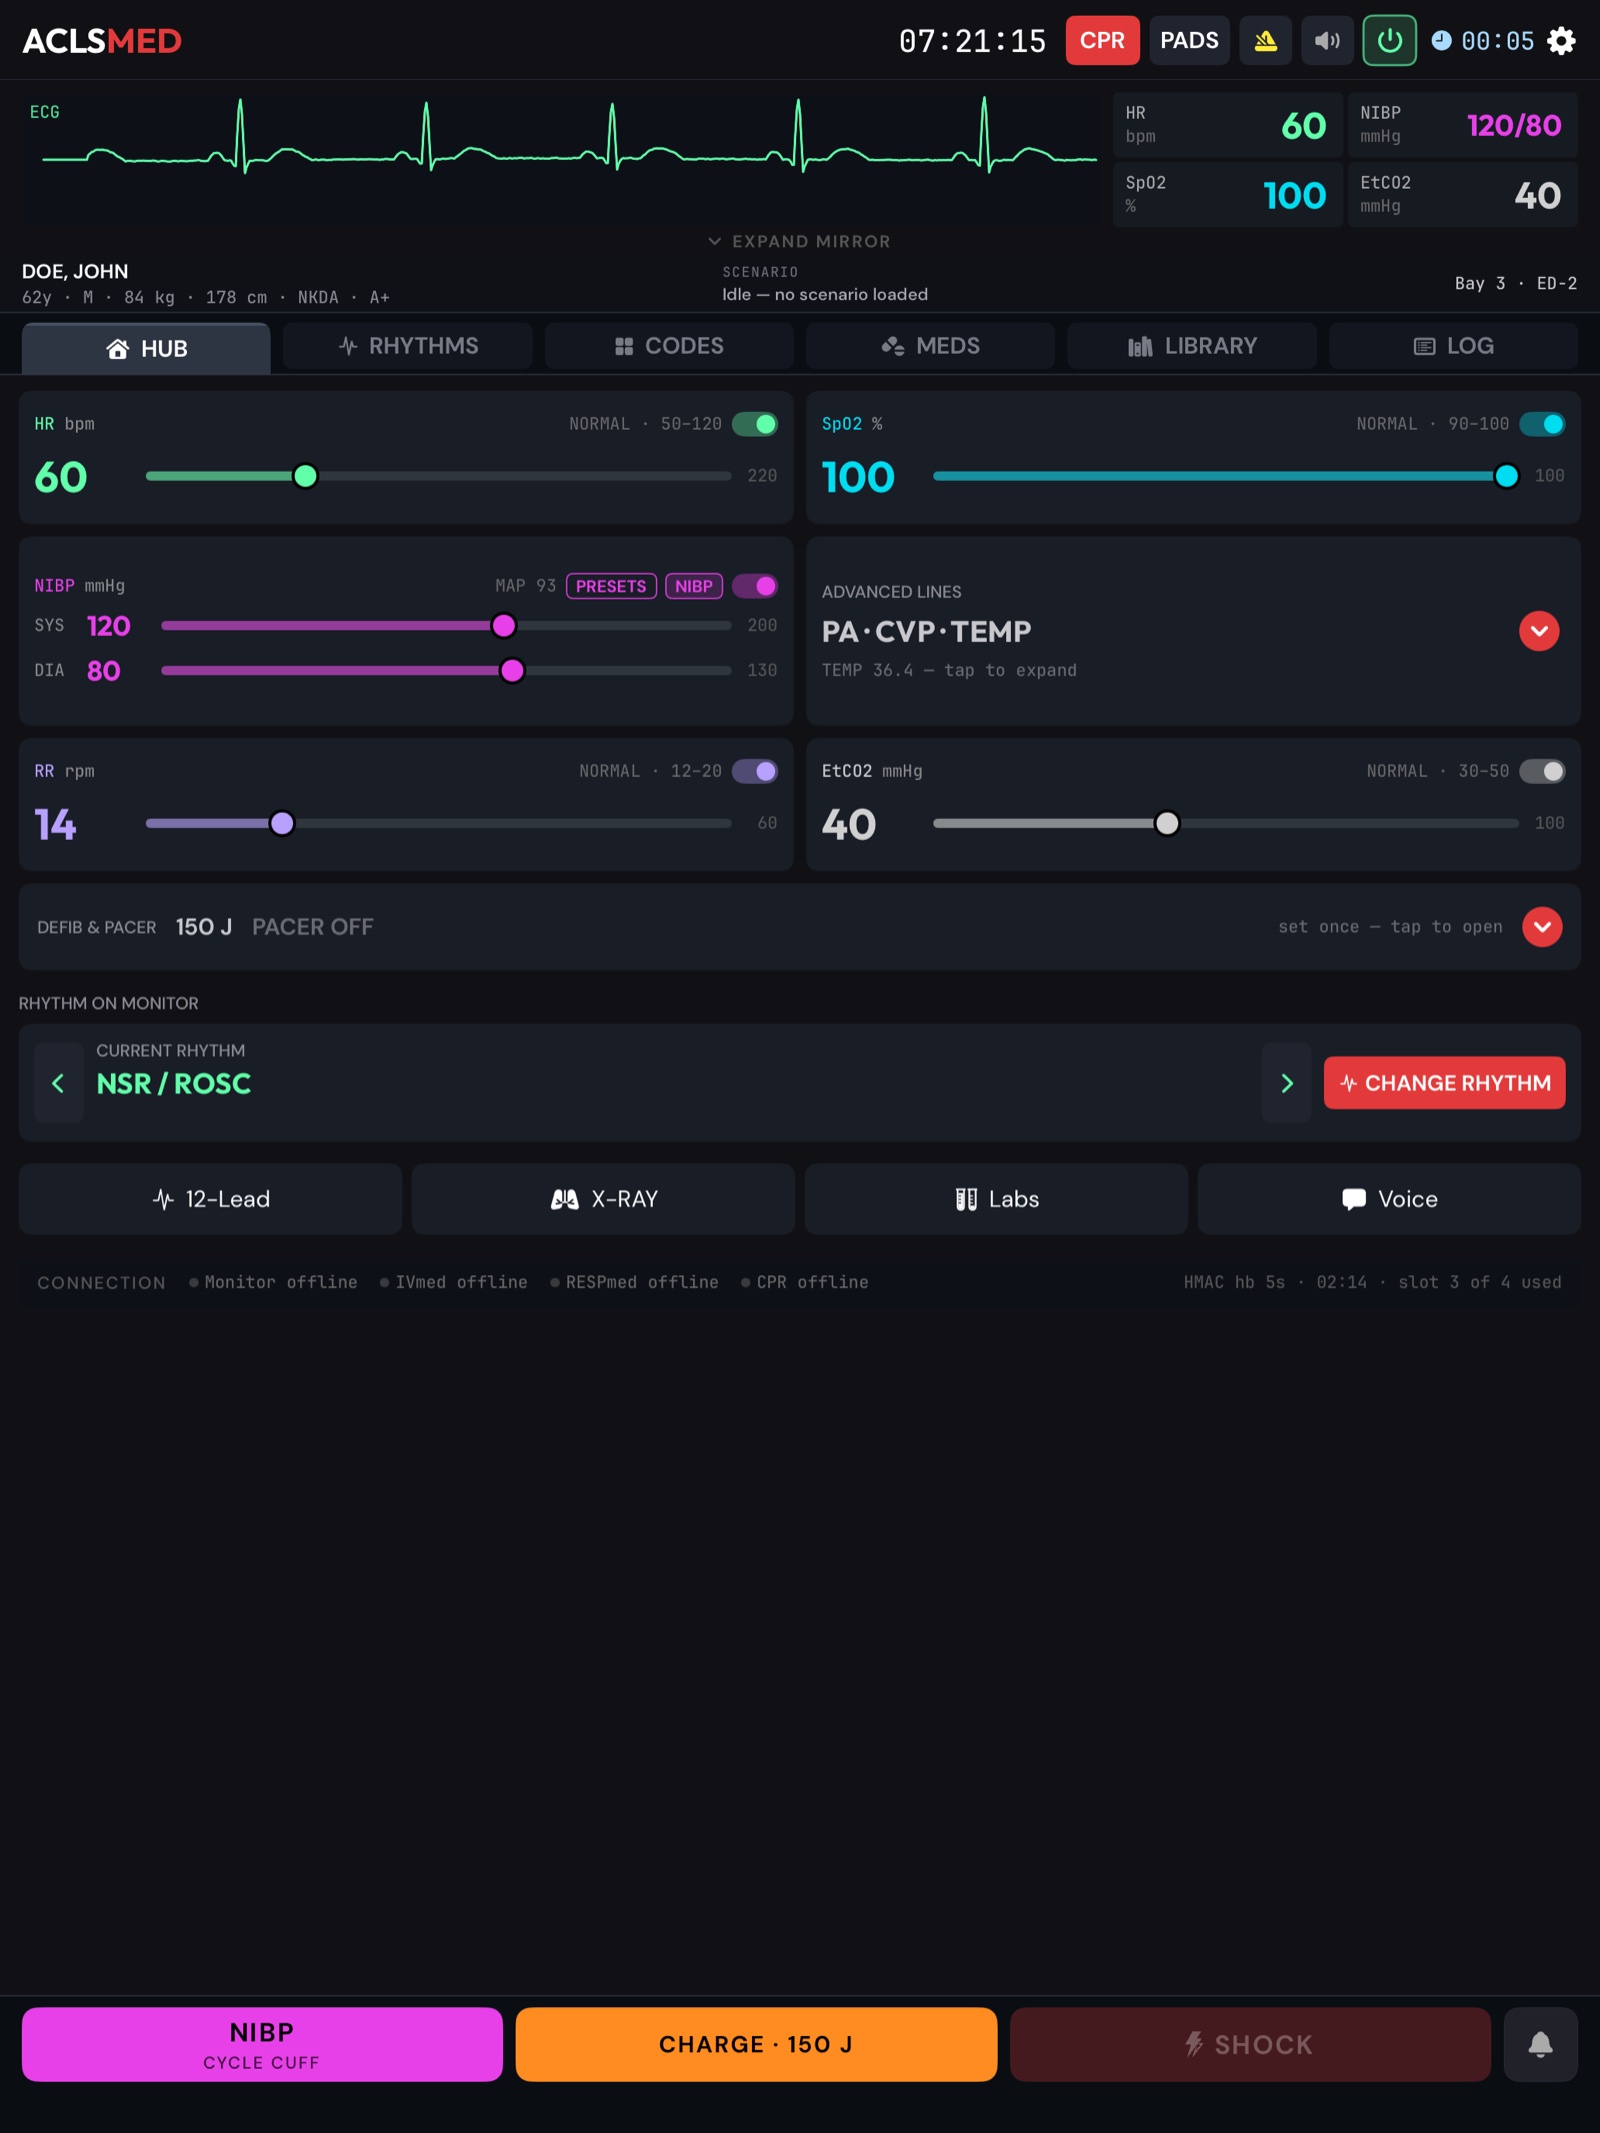This screenshot has height=2133, width=1600.
Task: Click Expand Mirror chevron
Action: pyautogui.click(x=714, y=241)
